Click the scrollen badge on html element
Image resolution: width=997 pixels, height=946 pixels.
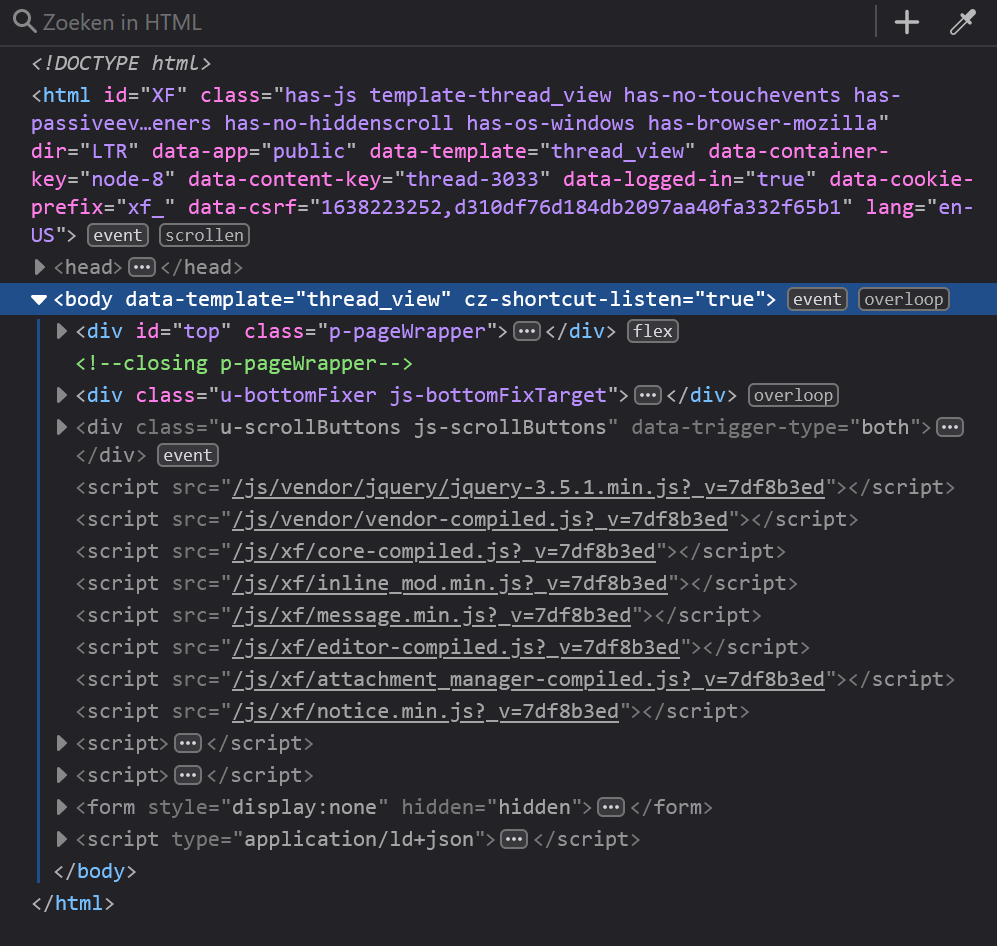204,235
